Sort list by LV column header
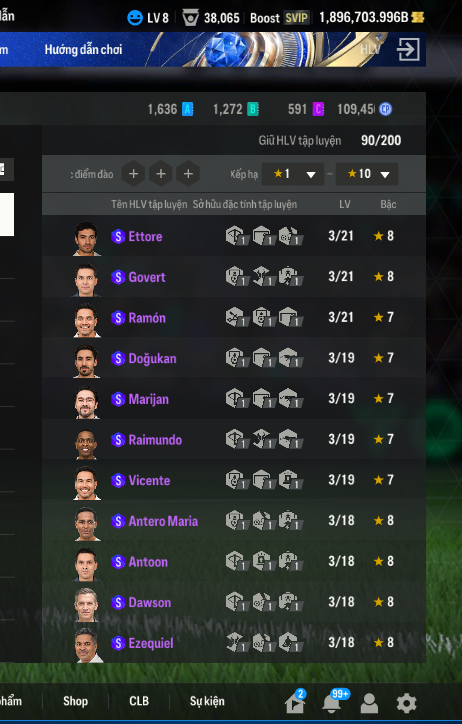 coord(345,204)
